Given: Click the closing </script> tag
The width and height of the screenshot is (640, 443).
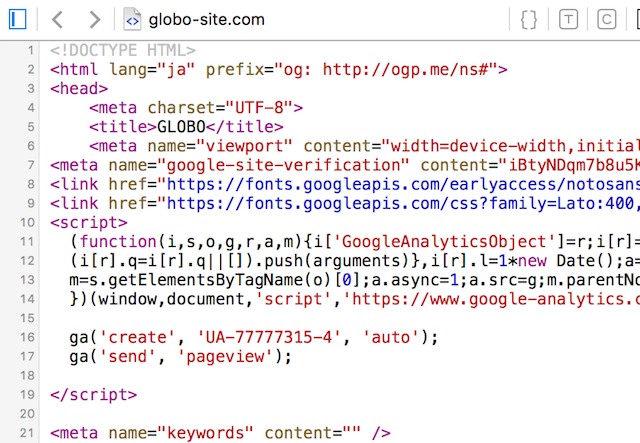Looking at the screenshot, I should coord(93,395).
